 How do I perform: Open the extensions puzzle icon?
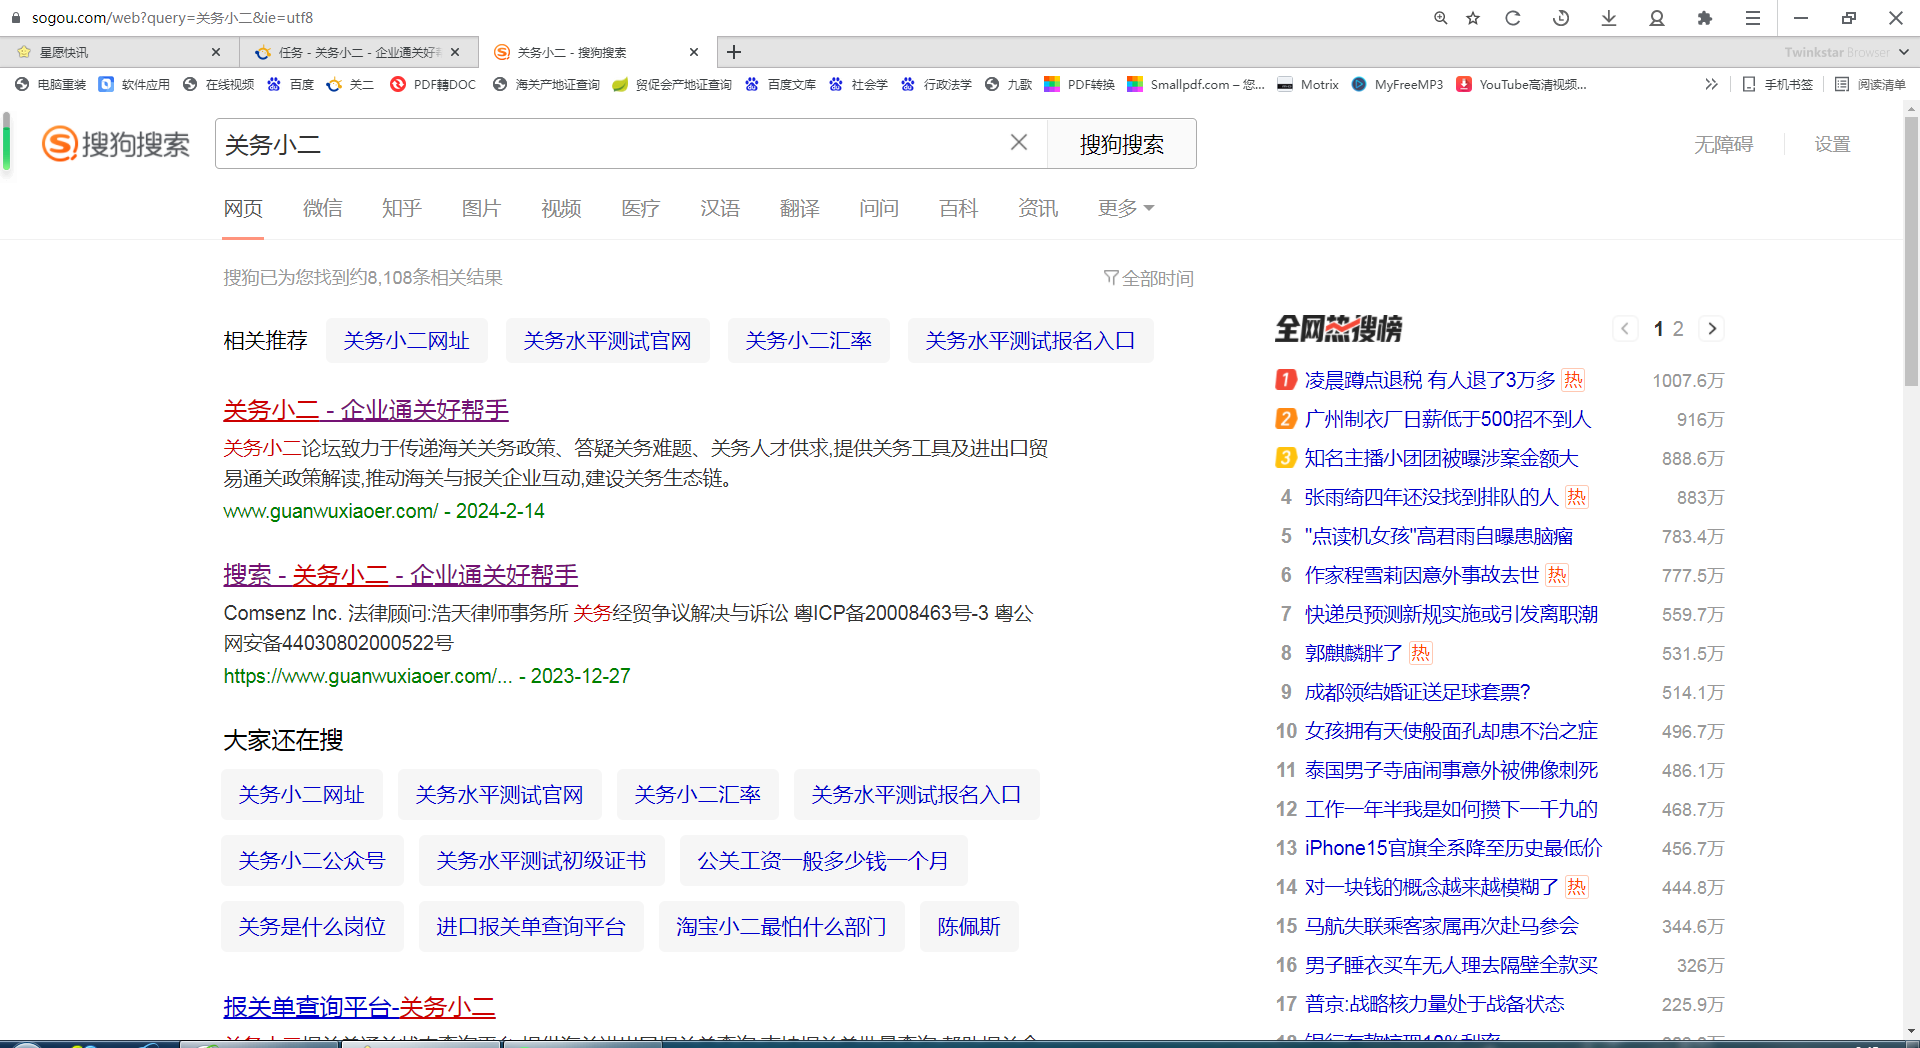coord(1705,18)
